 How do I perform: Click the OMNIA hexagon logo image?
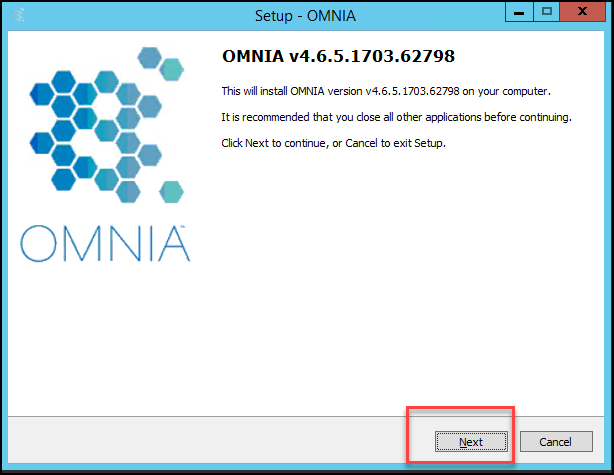(107, 125)
